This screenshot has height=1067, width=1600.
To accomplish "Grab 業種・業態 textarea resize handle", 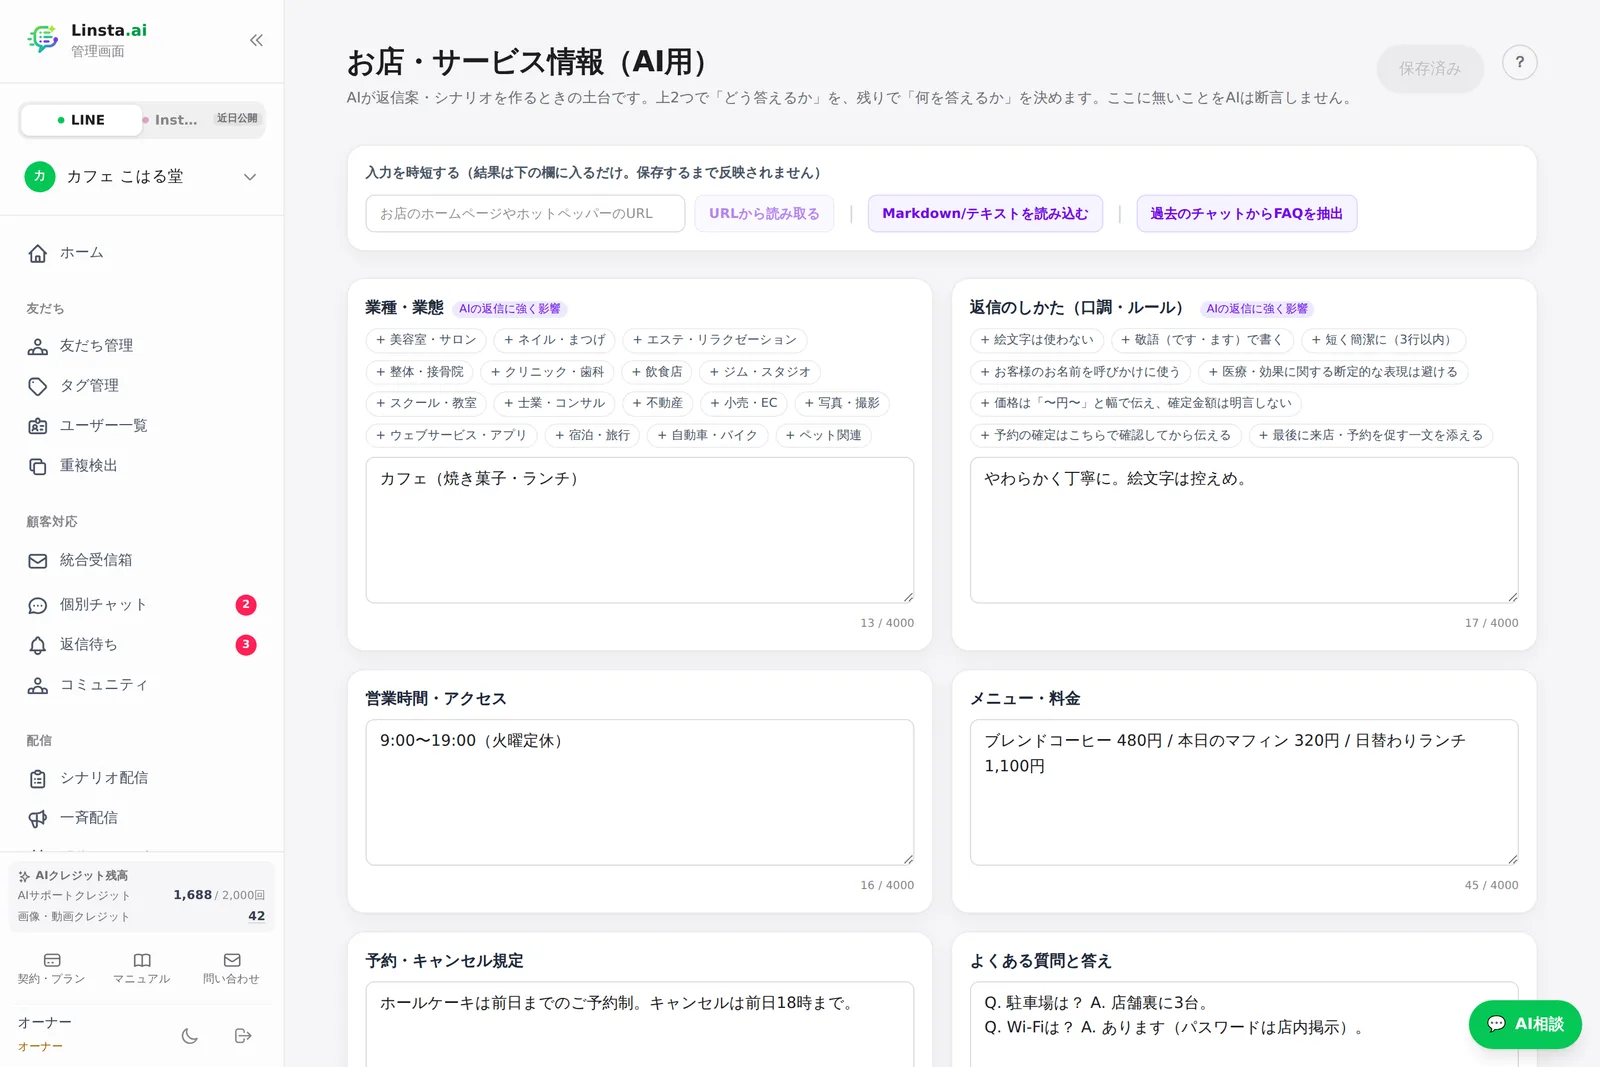I will click(x=908, y=597).
